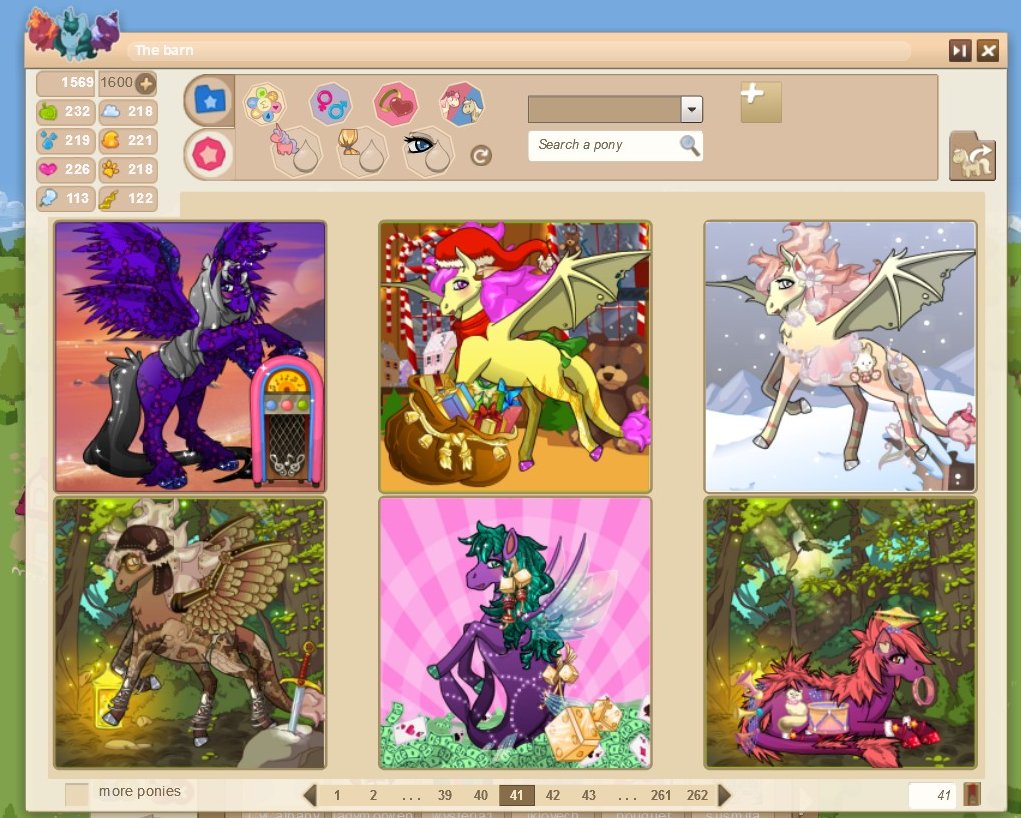Reset filters with circular arrow icon
The width and height of the screenshot is (1021, 818).
(x=481, y=156)
